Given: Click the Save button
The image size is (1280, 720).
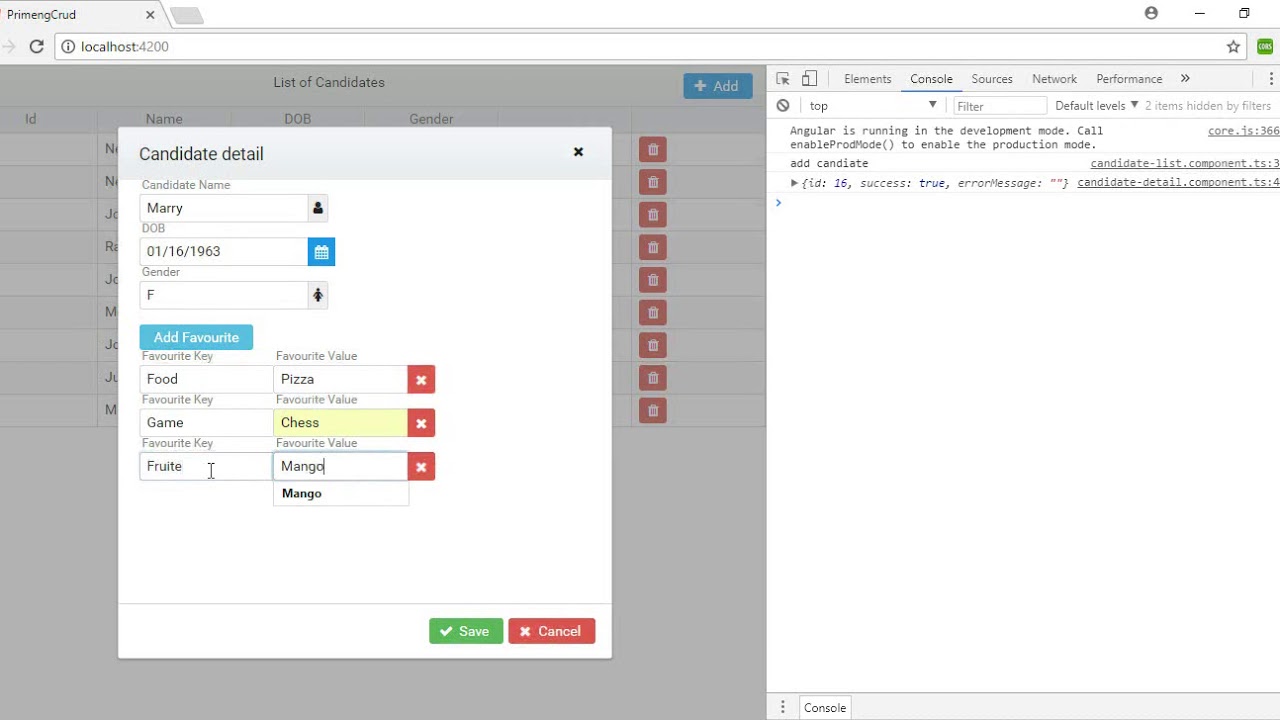Looking at the screenshot, I should tap(466, 631).
